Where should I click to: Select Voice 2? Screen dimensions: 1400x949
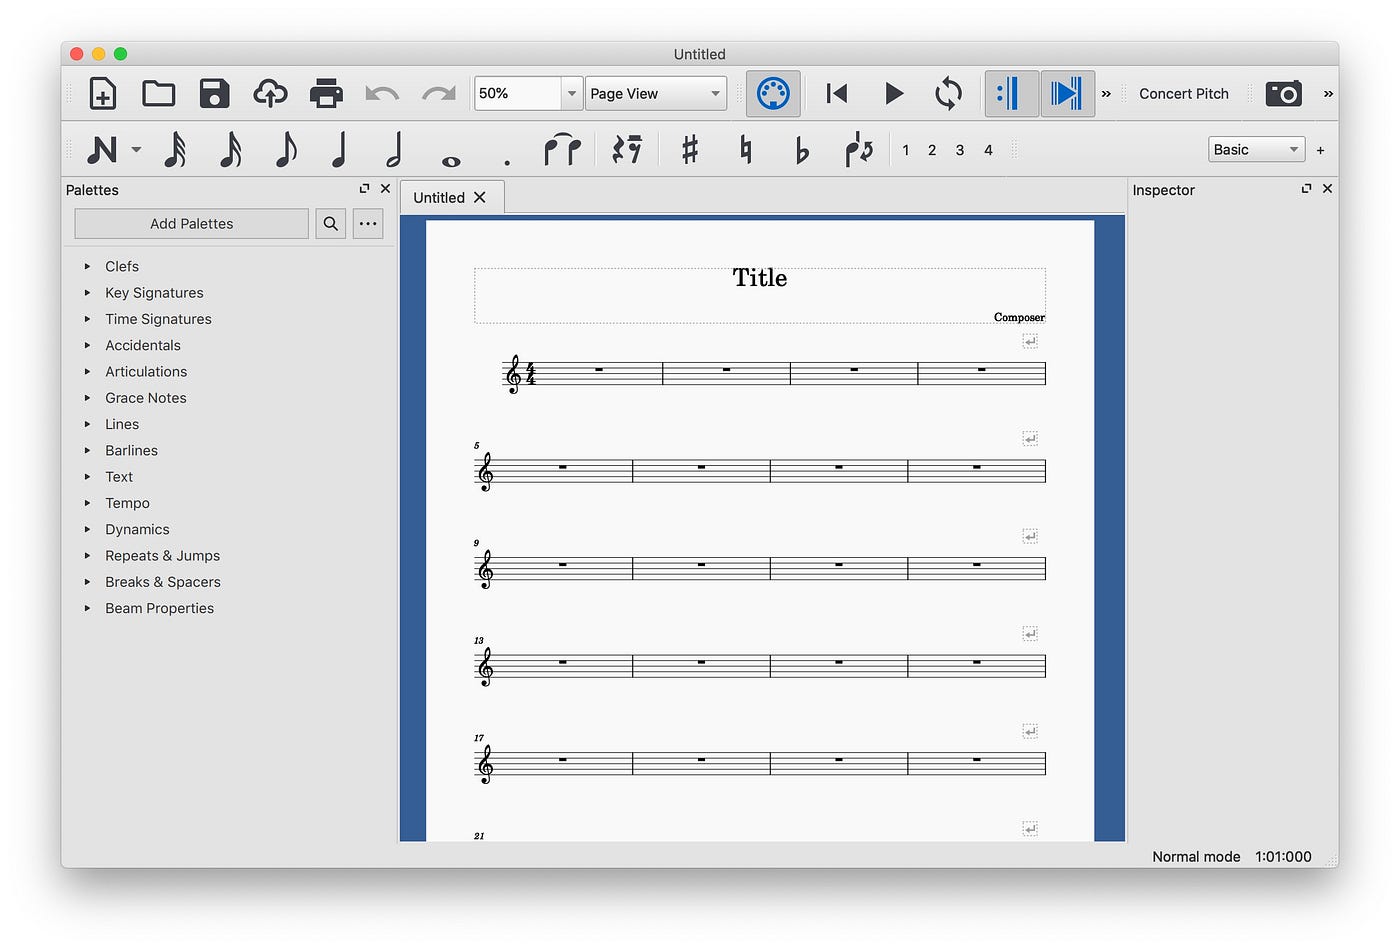tap(931, 149)
